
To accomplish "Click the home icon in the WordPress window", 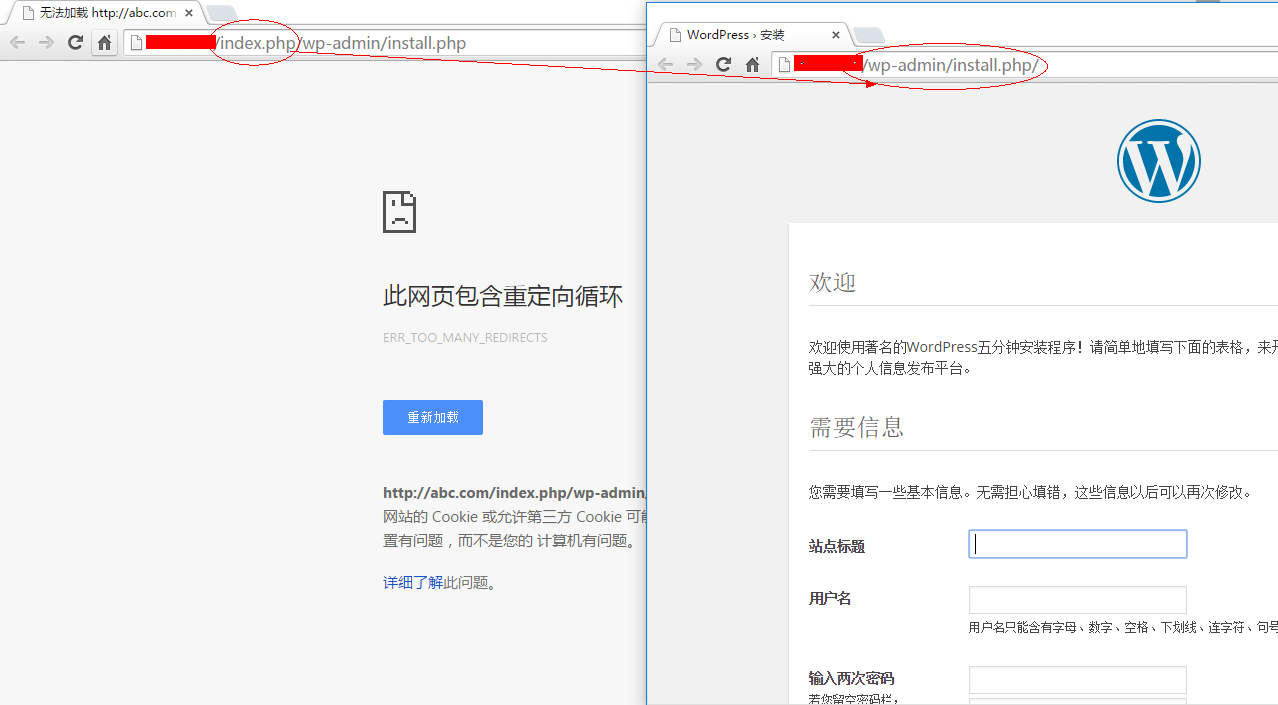I will click(753, 65).
